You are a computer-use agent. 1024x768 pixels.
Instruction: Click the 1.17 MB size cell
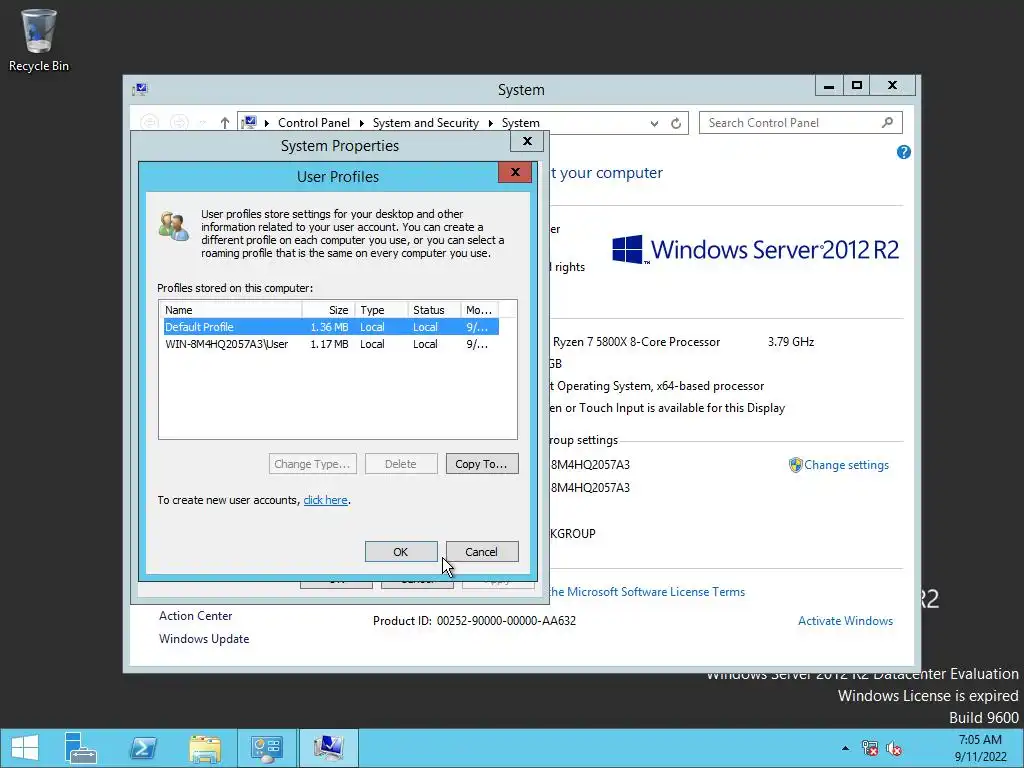(x=329, y=344)
